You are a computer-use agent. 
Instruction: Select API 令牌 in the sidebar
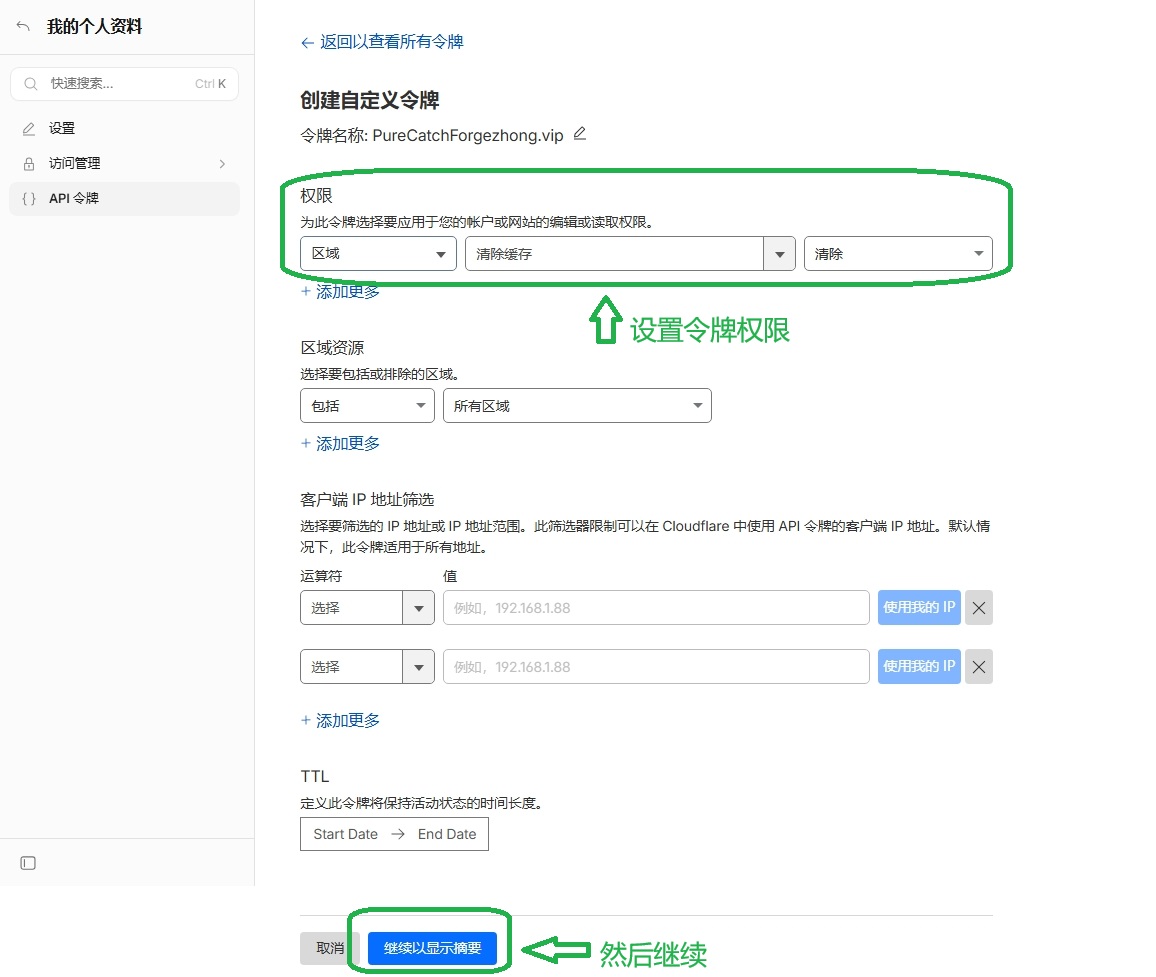tap(124, 198)
